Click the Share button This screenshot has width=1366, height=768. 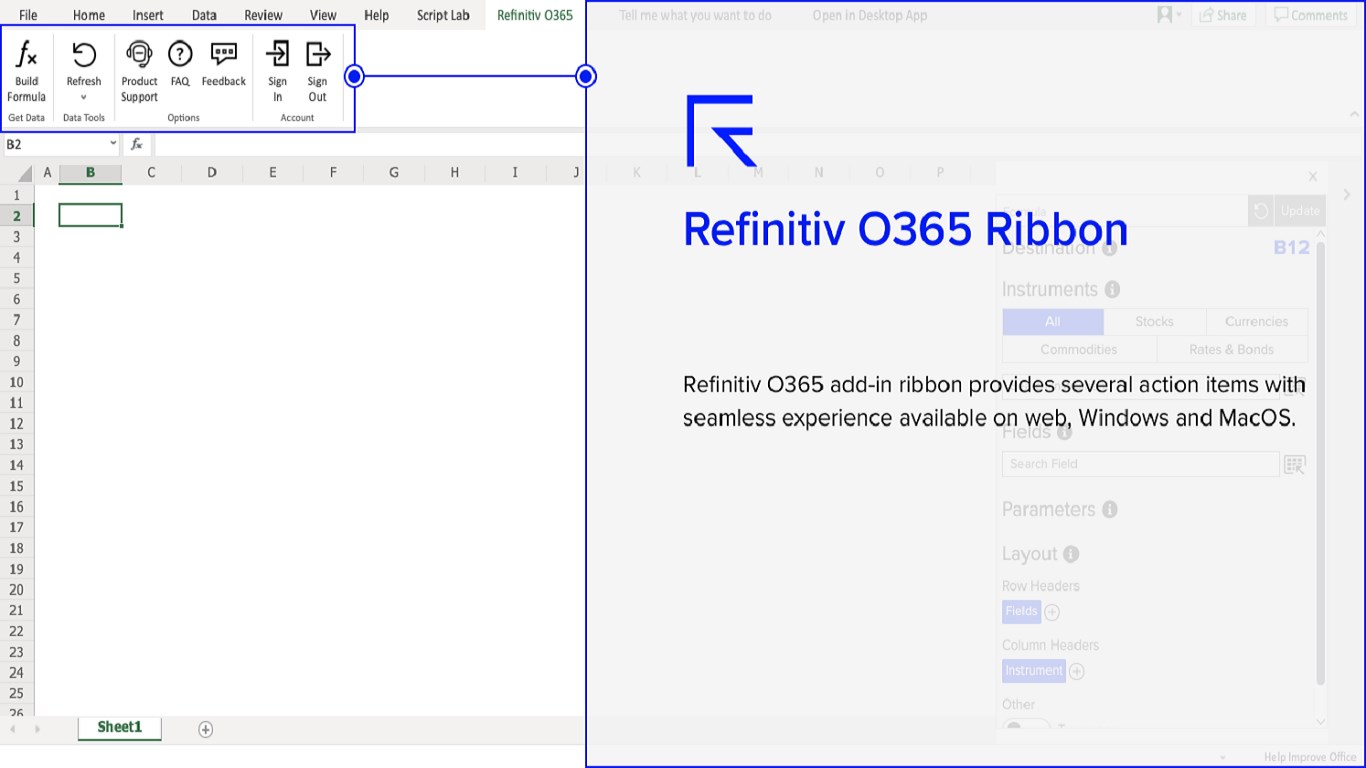pos(1222,15)
